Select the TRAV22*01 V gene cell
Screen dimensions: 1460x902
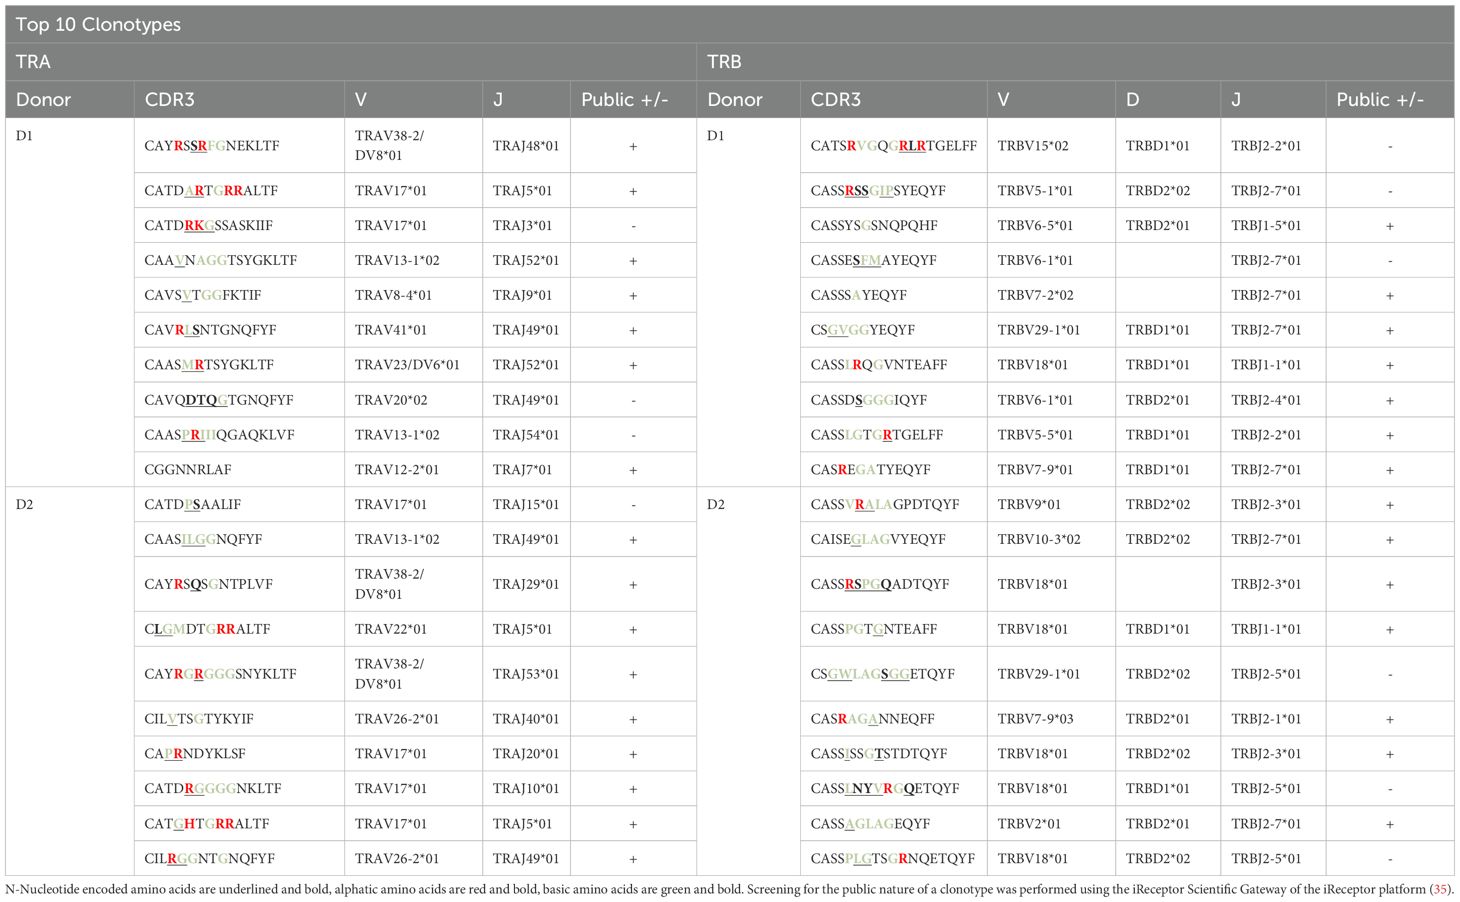(390, 629)
